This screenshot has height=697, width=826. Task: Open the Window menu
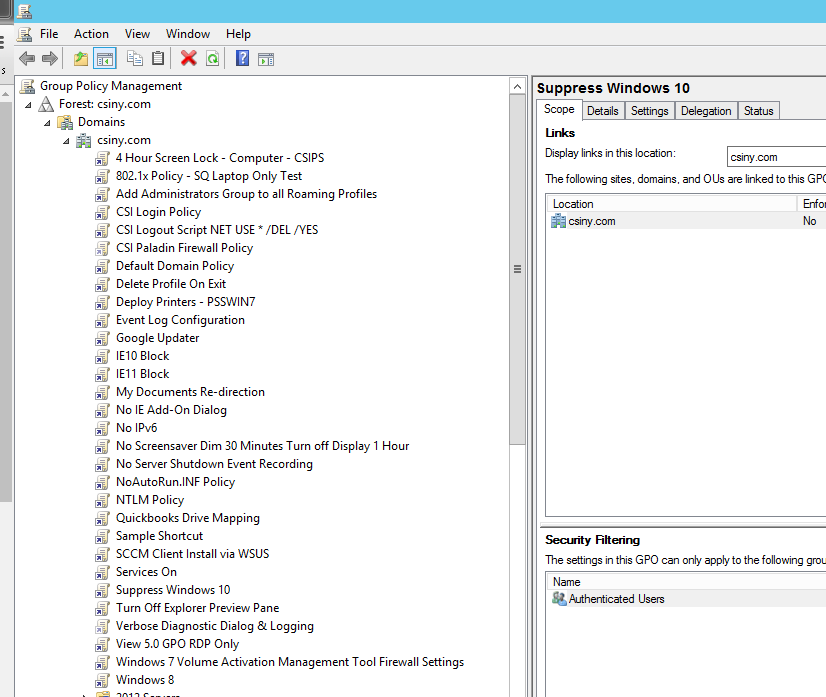tap(188, 34)
